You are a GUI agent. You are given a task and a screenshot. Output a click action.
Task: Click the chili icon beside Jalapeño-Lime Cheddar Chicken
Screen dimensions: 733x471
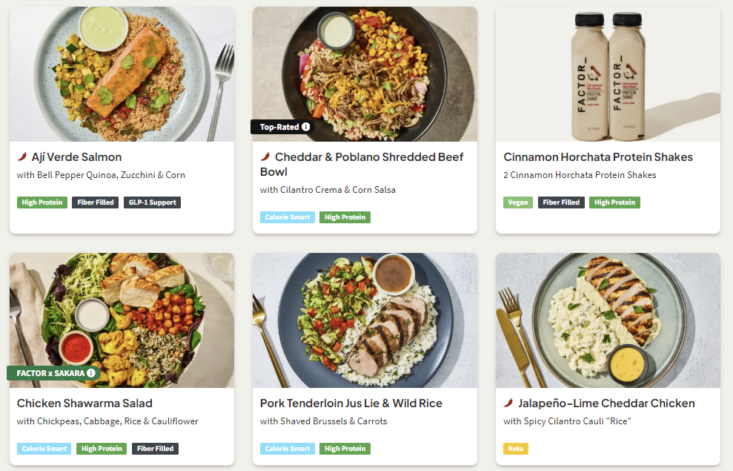[509, 403]
